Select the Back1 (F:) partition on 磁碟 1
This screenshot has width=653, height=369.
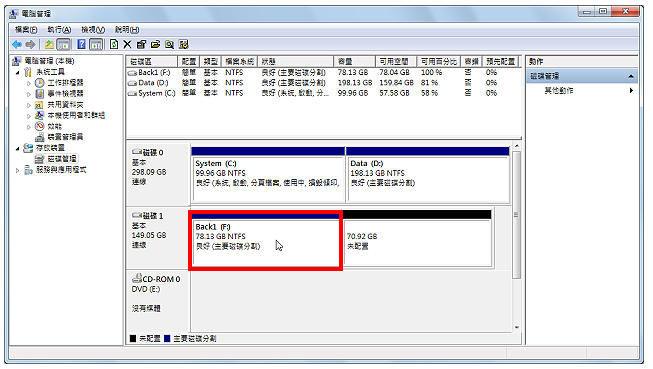click(266, 241)
